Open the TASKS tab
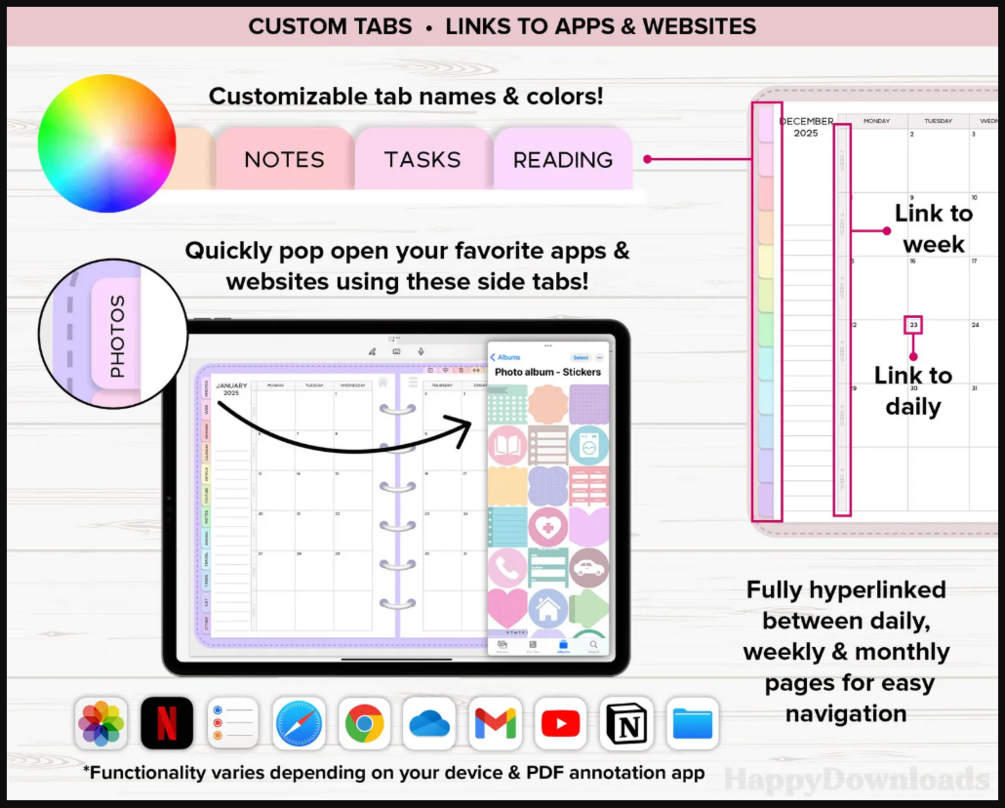The image size is (1005, 808). (x=423, y=158)
